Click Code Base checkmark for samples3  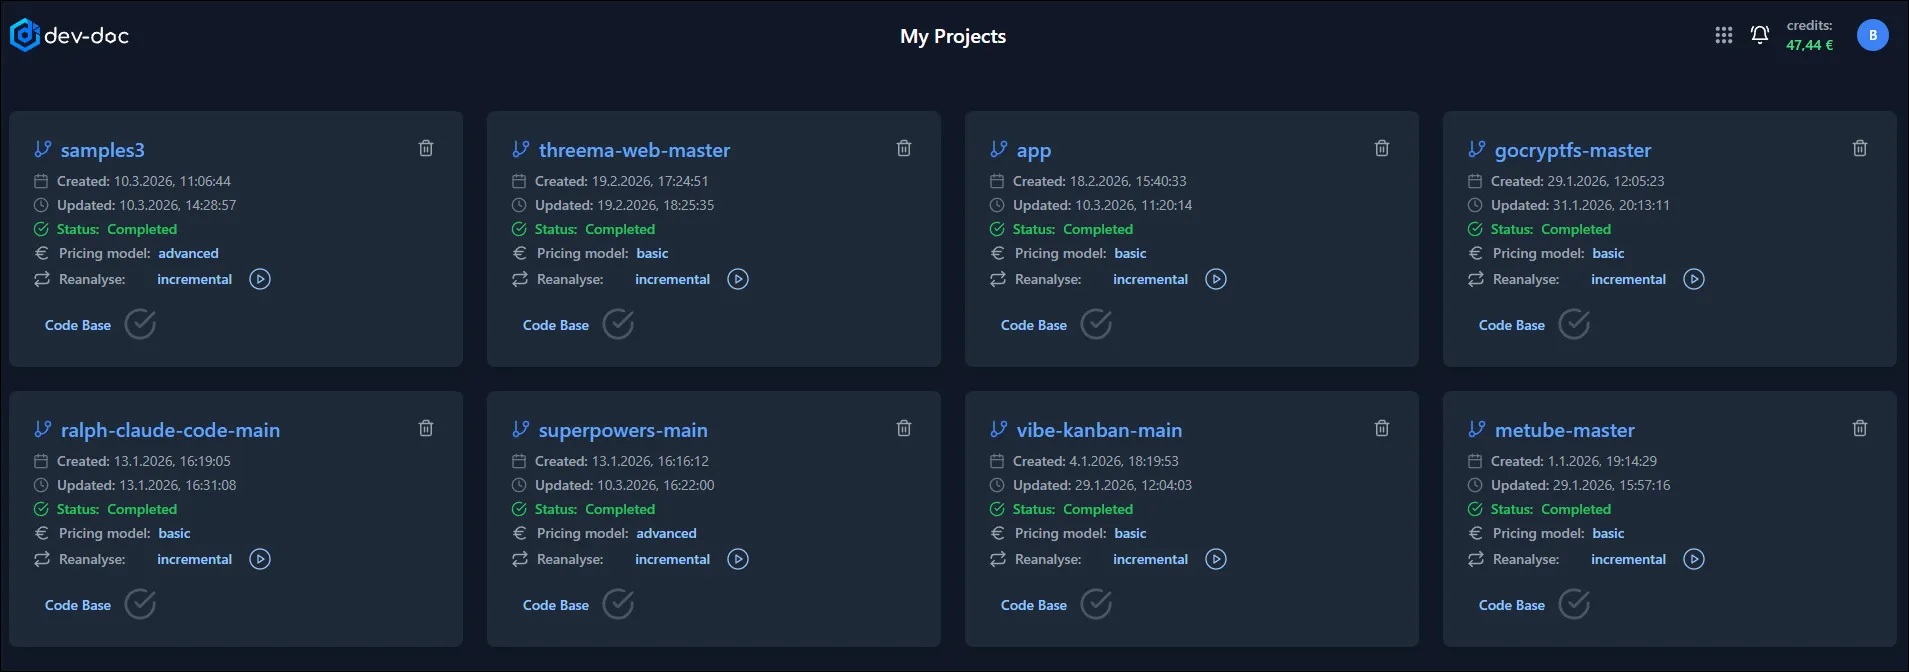tap(140, 324)
